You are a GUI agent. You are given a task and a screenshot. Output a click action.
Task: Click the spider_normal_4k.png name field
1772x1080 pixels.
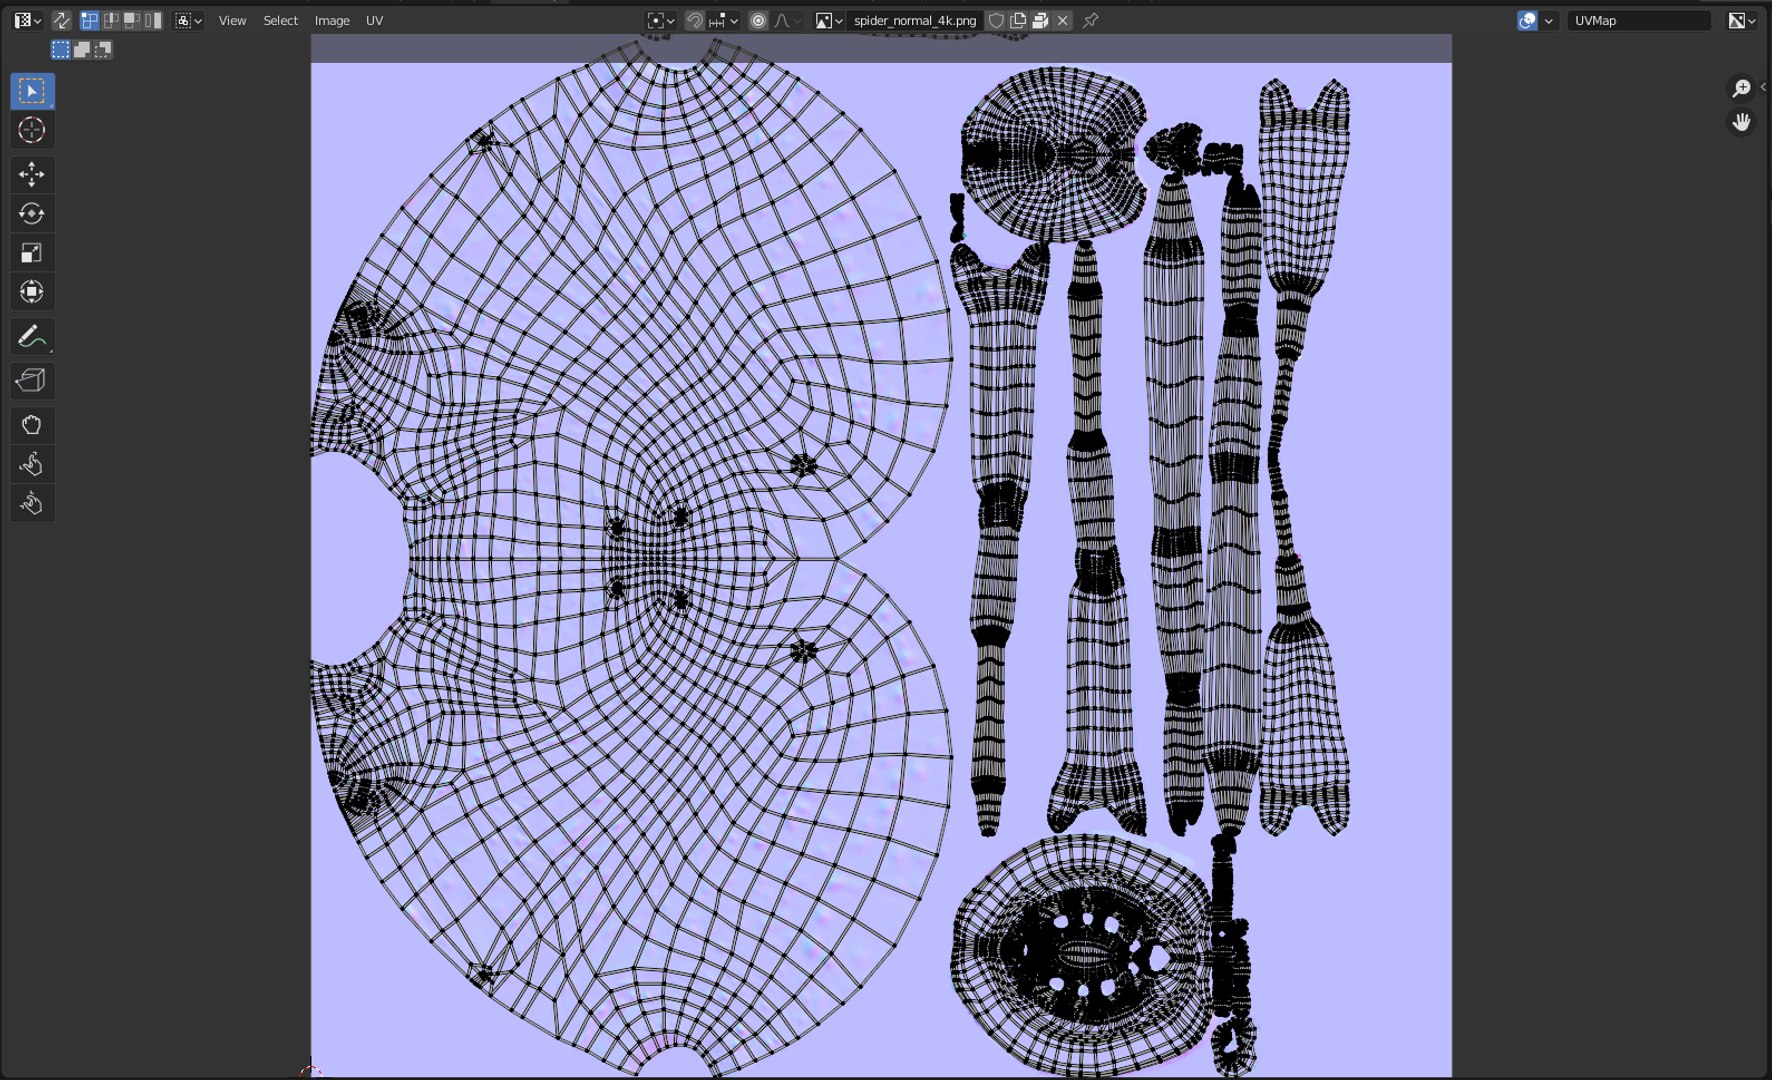click(915, 20)
